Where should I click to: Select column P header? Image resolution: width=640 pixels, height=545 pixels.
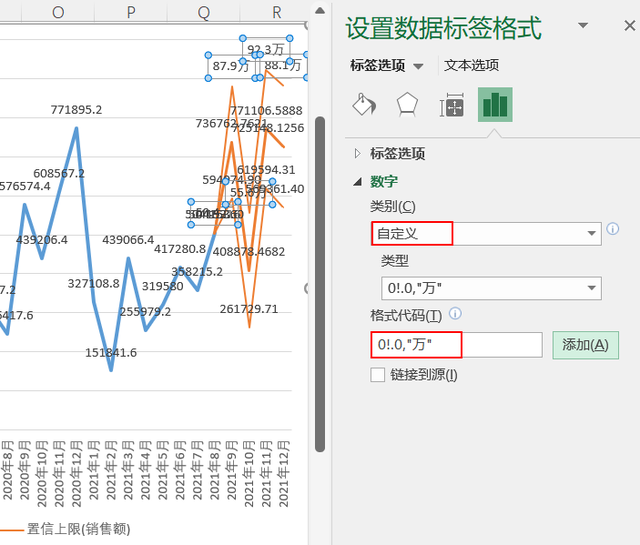pyautogui.click(x=131, y=12)
